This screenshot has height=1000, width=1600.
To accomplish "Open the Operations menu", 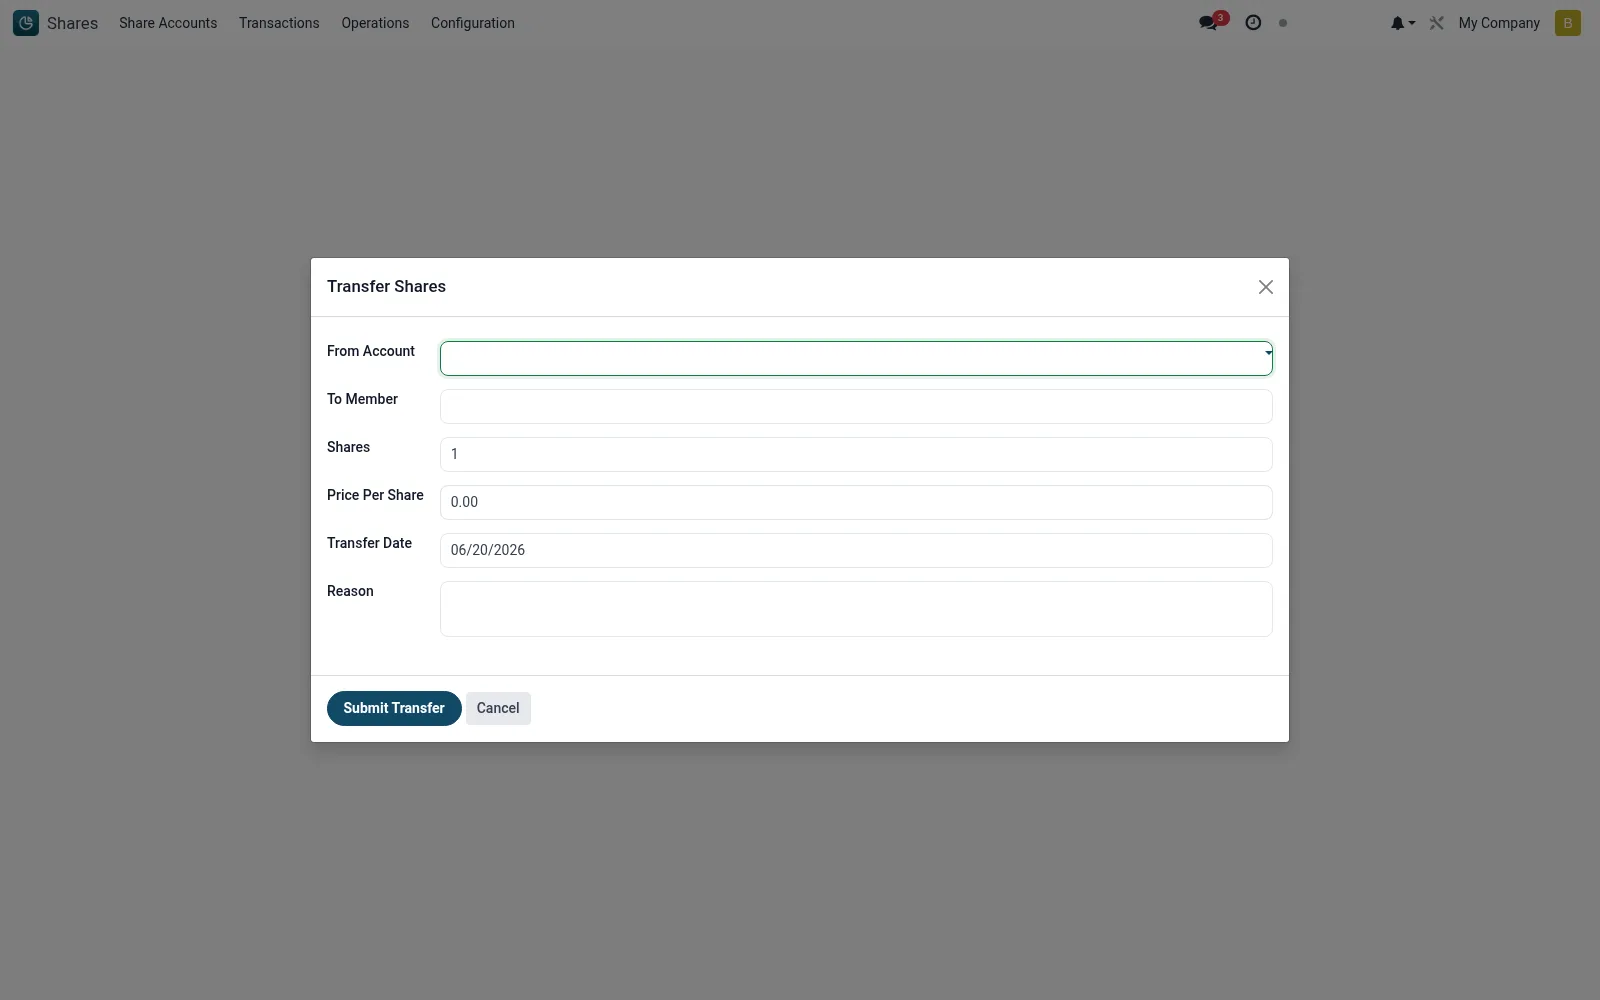I will [375, 23].
